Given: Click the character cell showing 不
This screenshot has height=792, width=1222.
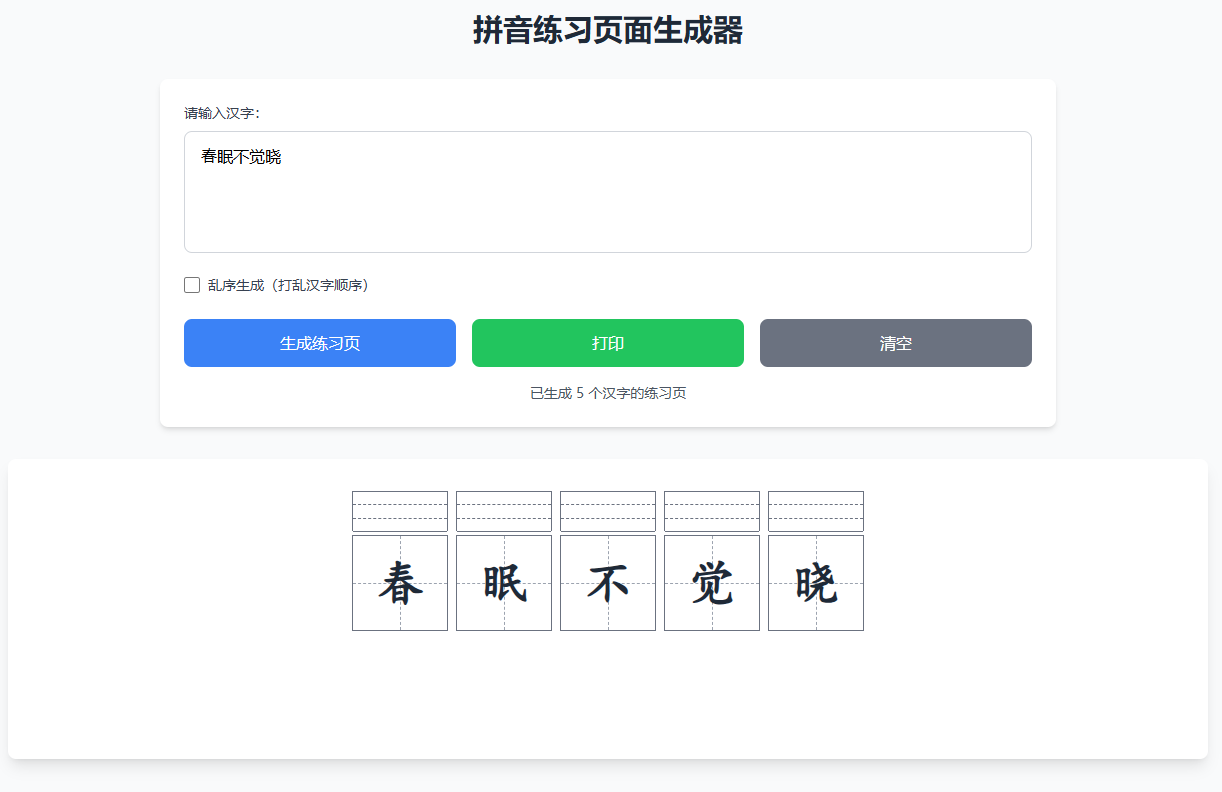Looking at the screenshot, I should 608,582.
